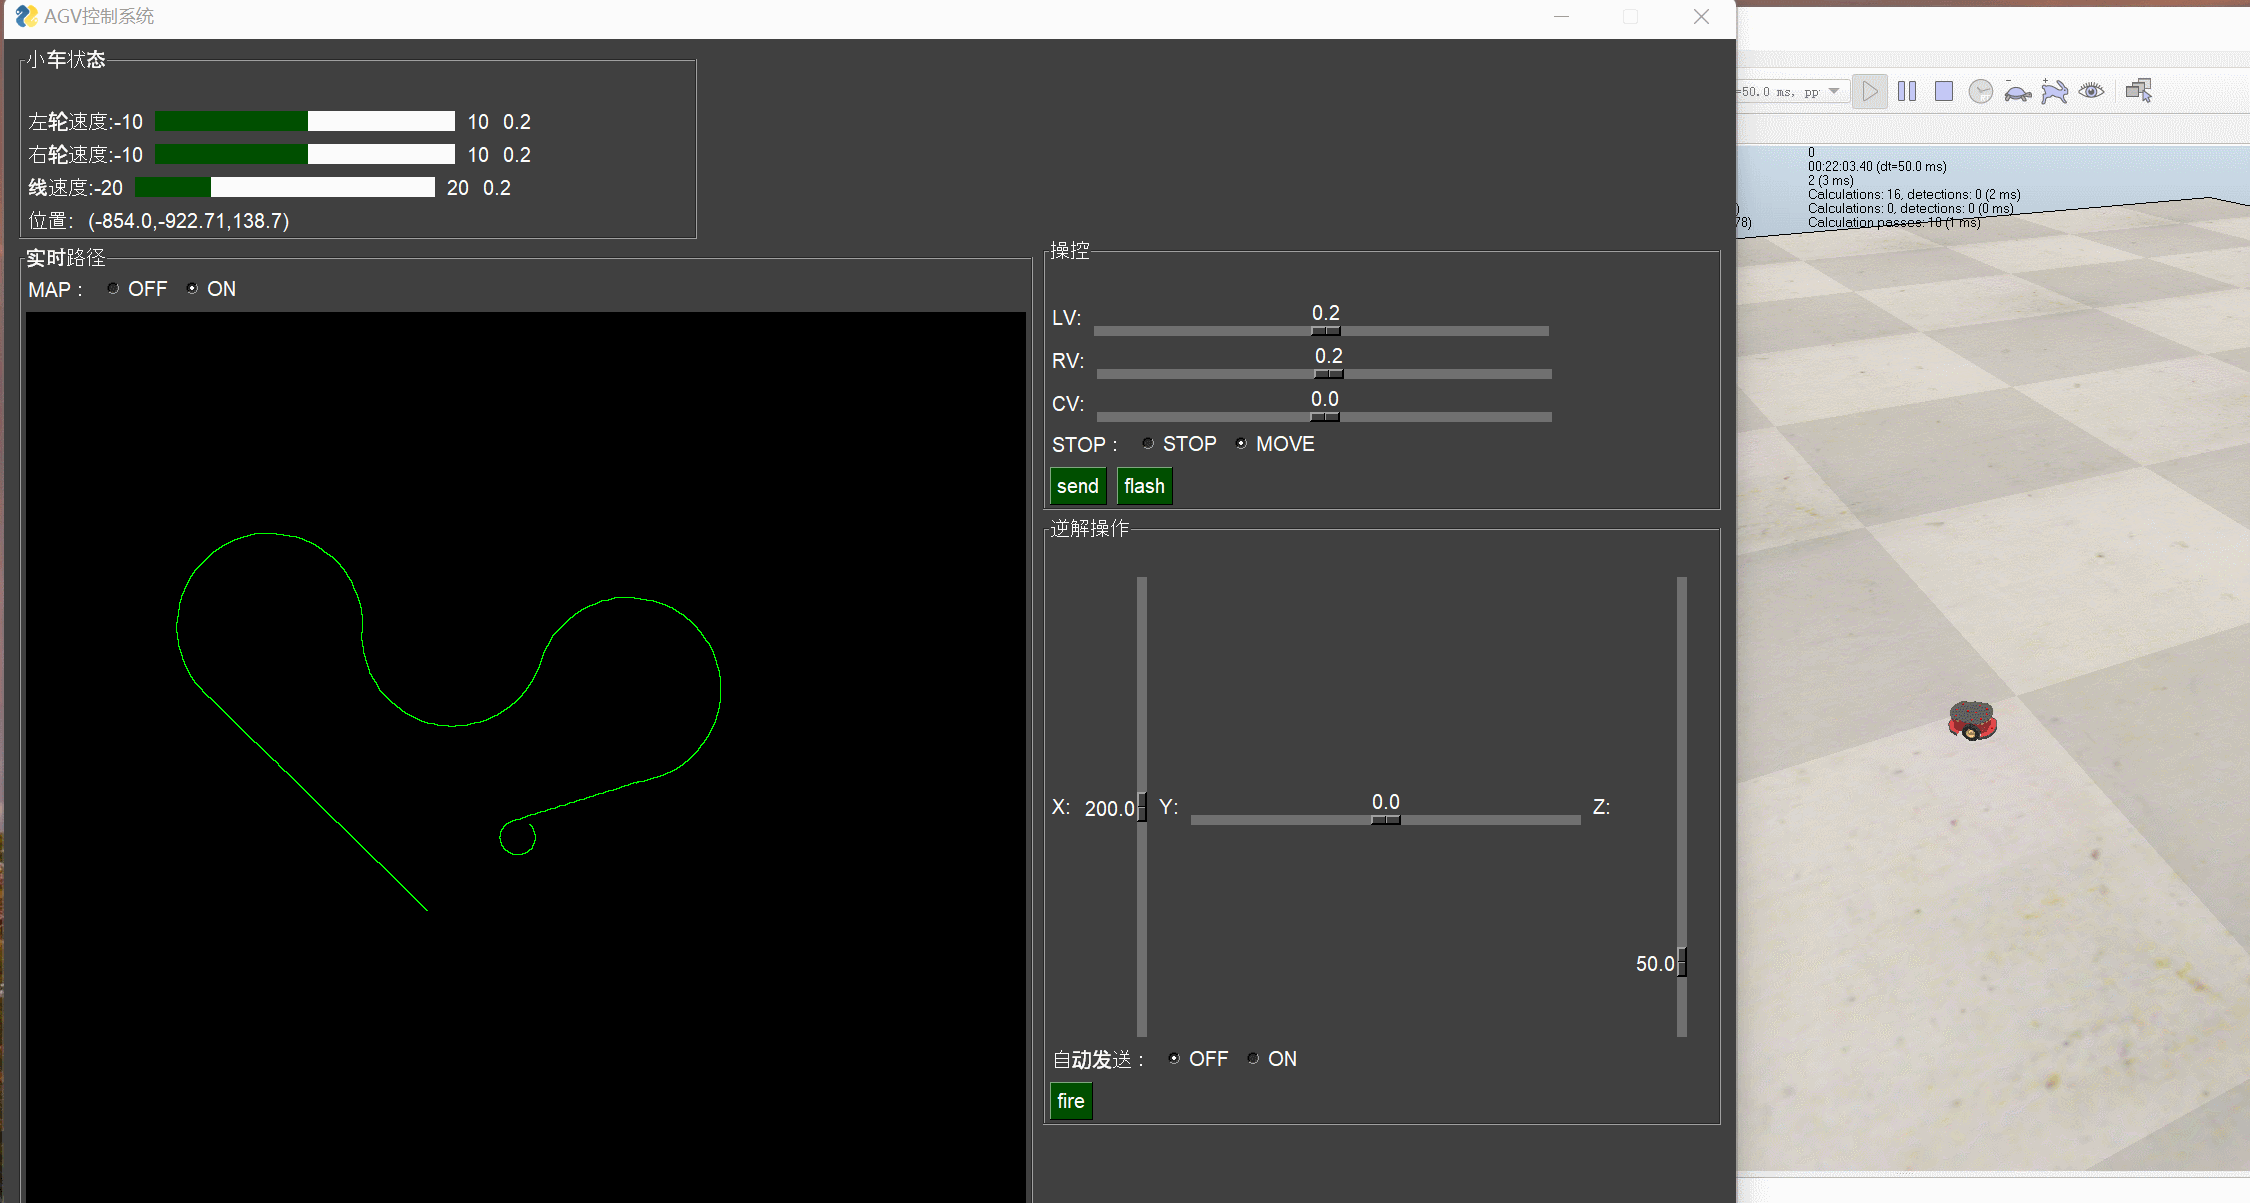Stop the simulation with the square icon

pos(1944,92)
